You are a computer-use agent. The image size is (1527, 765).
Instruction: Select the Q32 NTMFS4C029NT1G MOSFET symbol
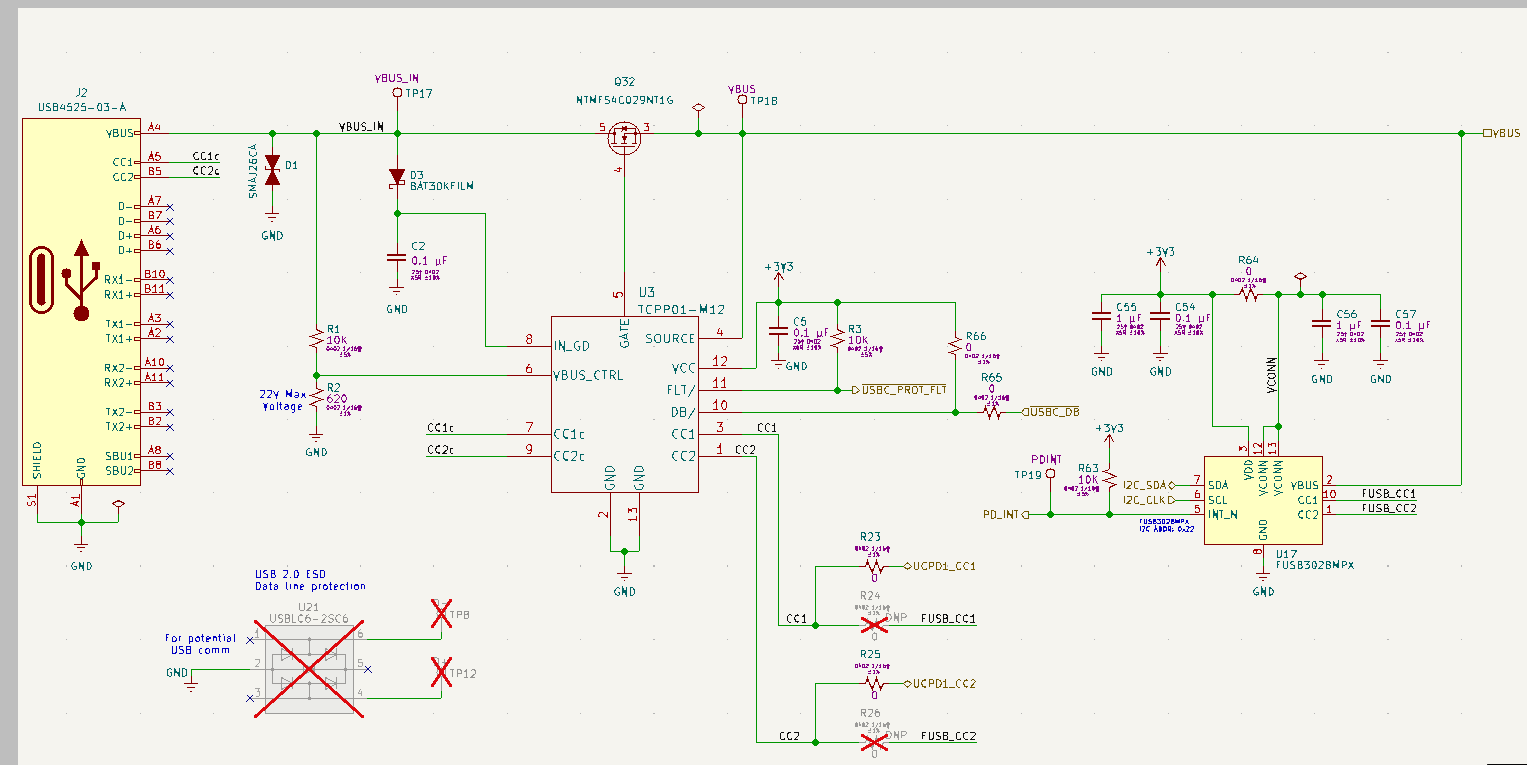626,138
